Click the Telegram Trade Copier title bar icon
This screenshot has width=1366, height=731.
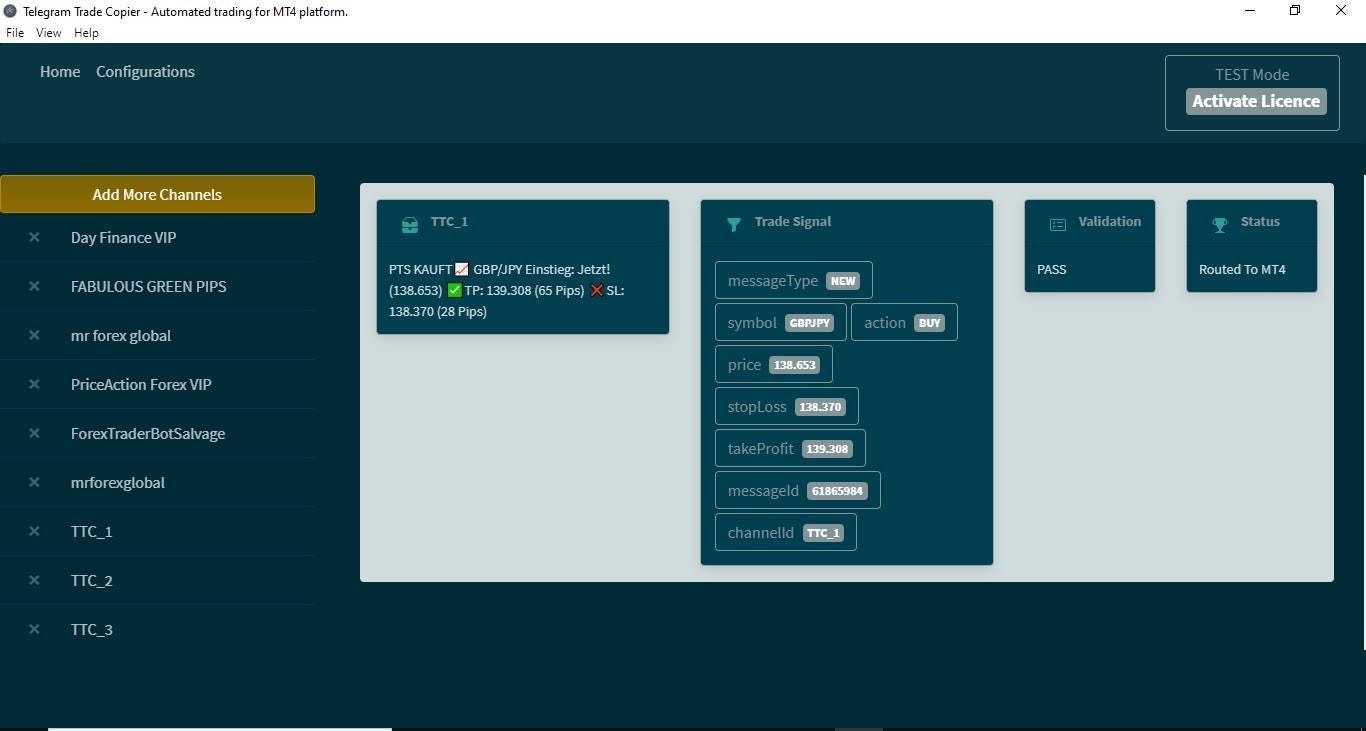tap(9, 11)
